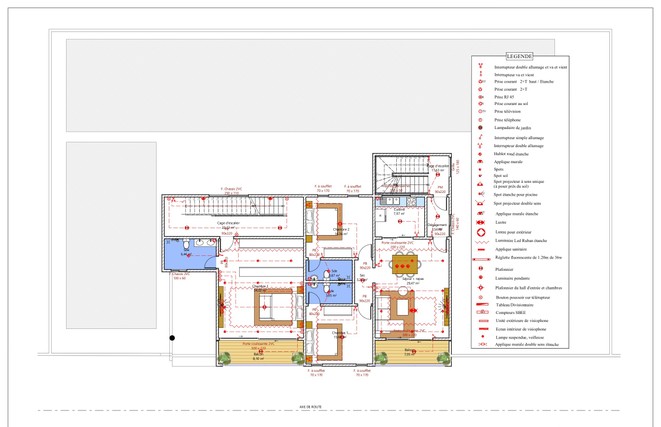Select the 'Interrupteur double allumage et va et vient' text

click(x=530, y=67)
